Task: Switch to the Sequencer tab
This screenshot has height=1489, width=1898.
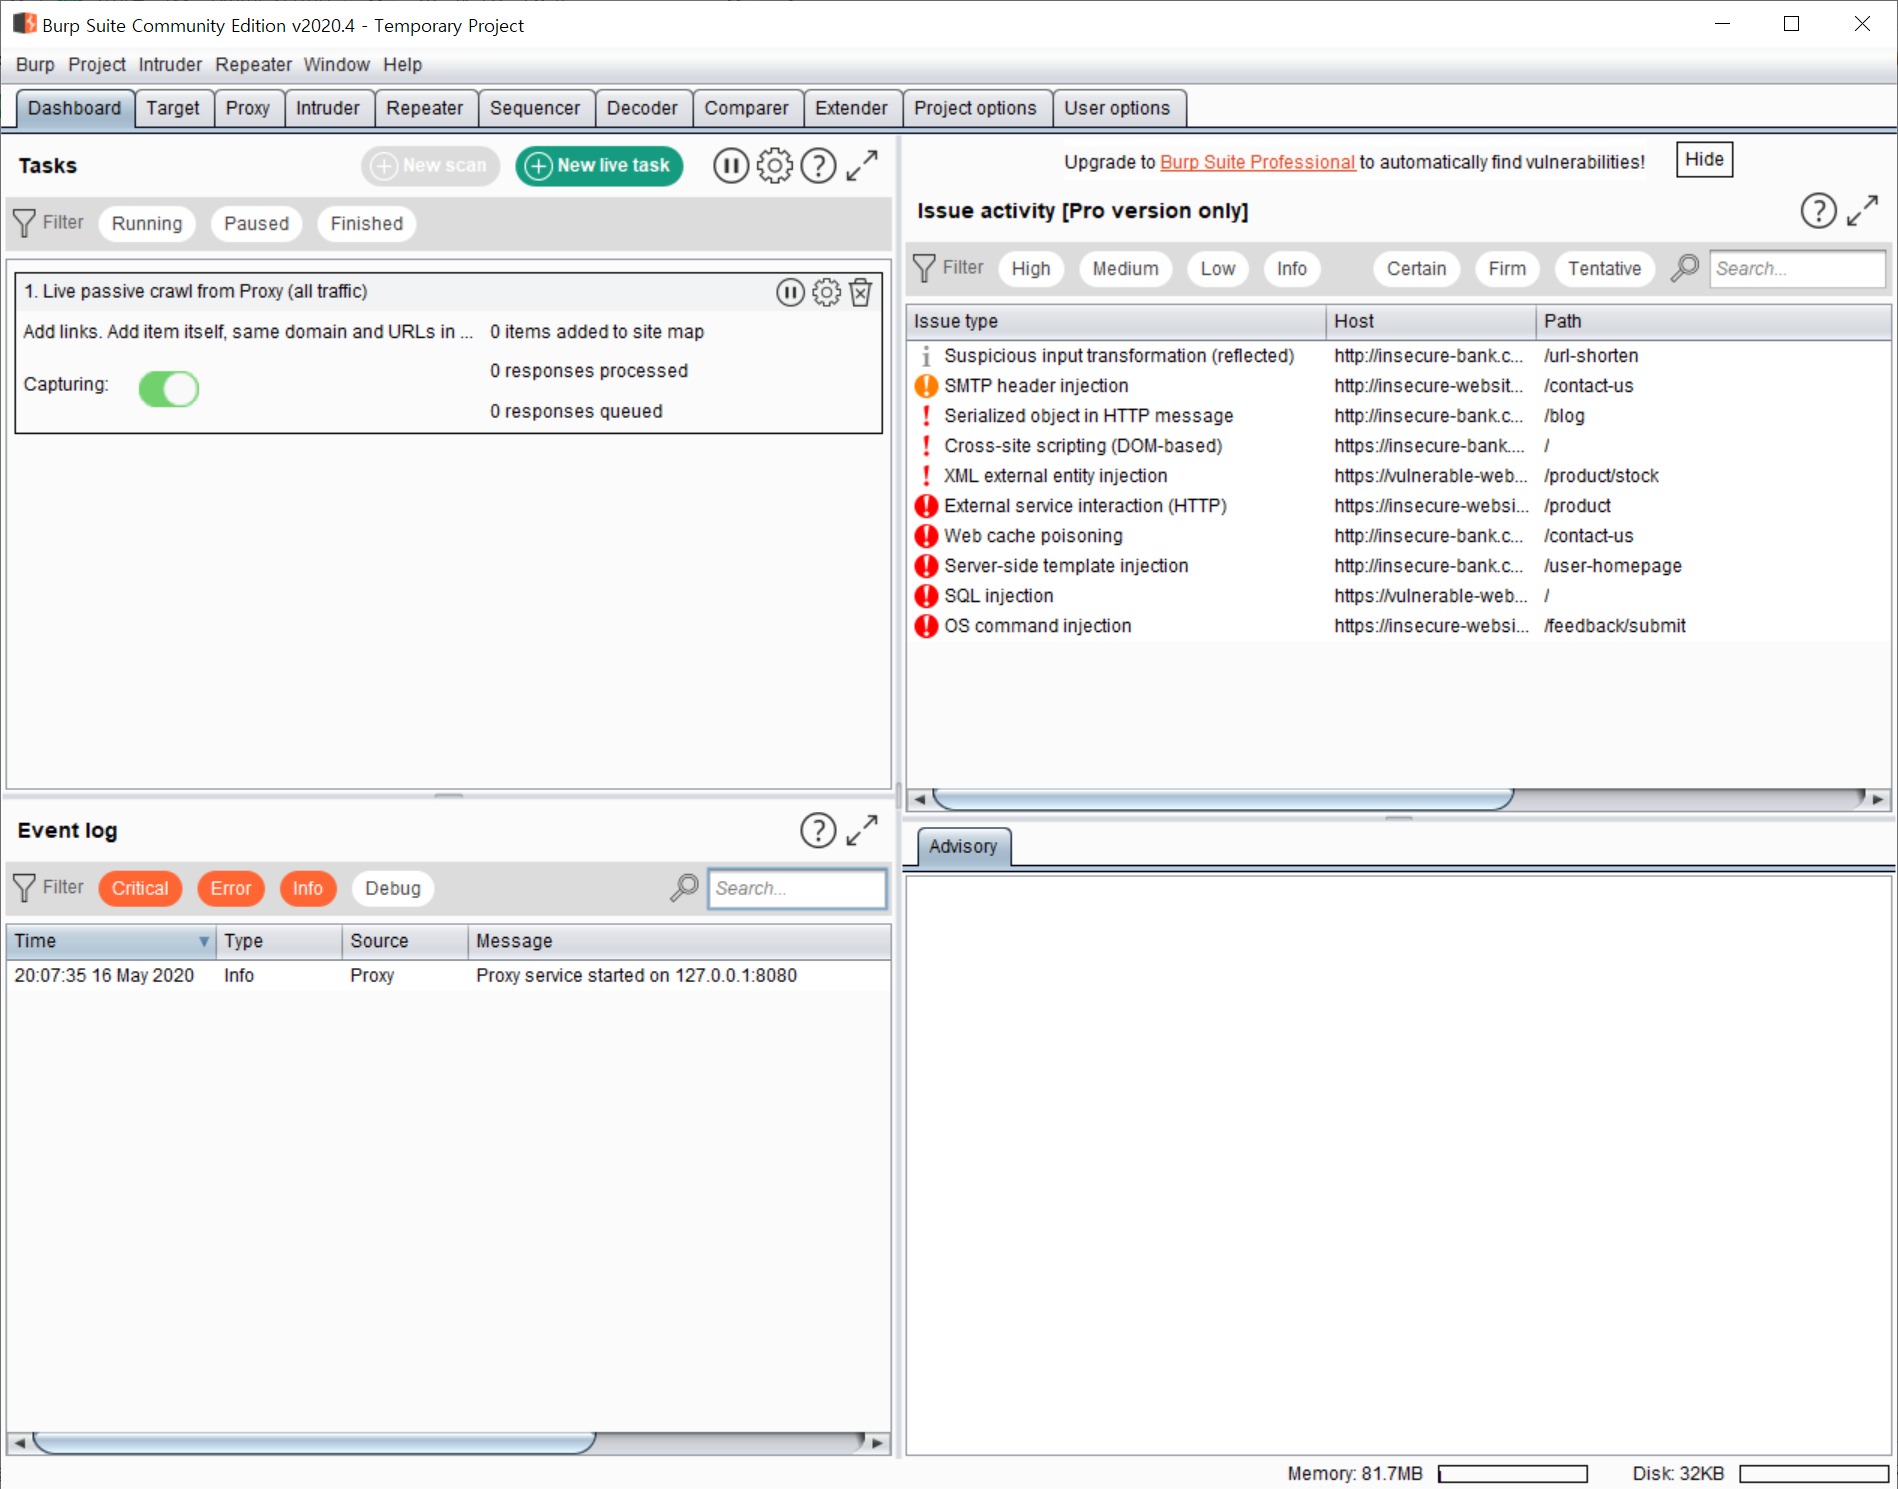Action: click(x=535, y=108)
